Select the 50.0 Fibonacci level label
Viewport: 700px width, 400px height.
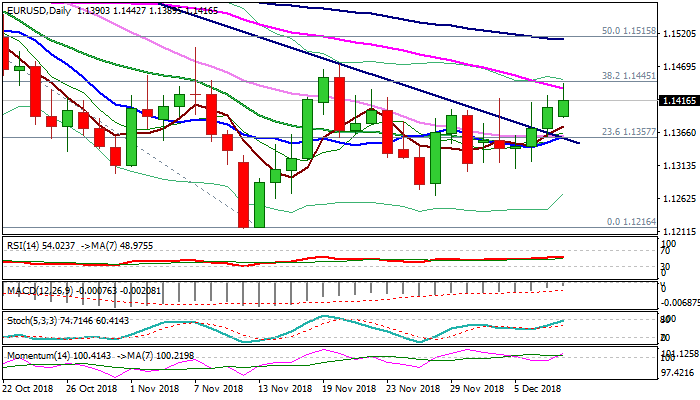(629, 32)
